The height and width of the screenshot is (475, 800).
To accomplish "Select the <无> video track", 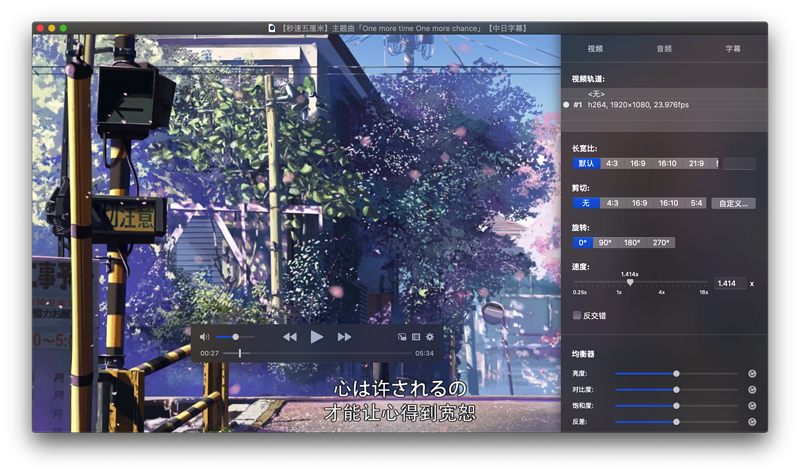I will 664,94.
